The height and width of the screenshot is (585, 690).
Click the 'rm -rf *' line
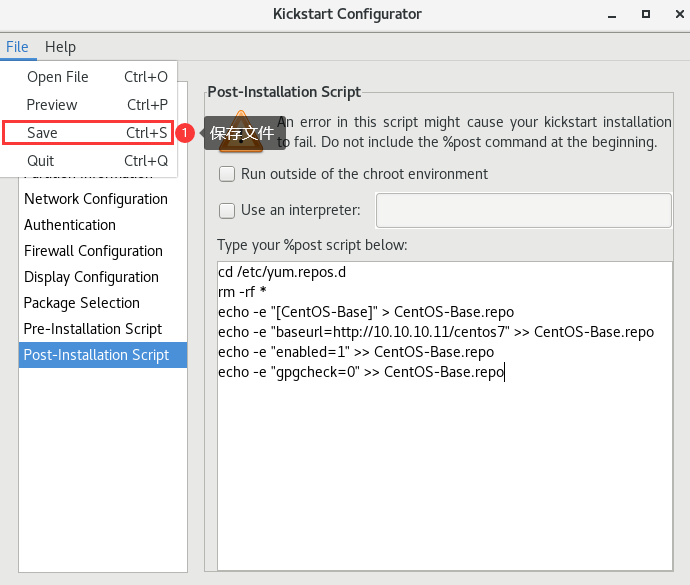point(242,292)
